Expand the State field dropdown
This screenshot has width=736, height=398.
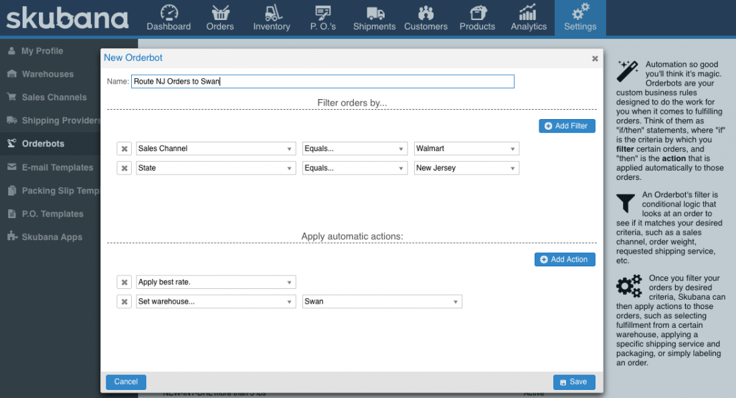point(216,168)
